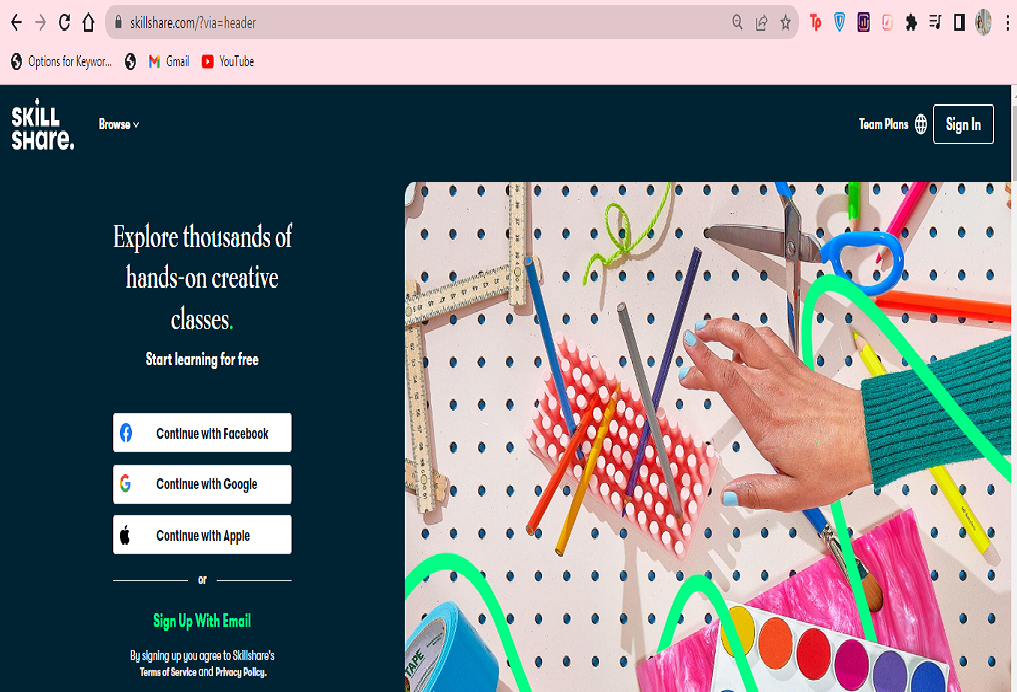Screen dimensions: 1017x692
Task: Open the zoom magnifier icon in the address bar
Action: pyautogui.click(x=737, y=23)
